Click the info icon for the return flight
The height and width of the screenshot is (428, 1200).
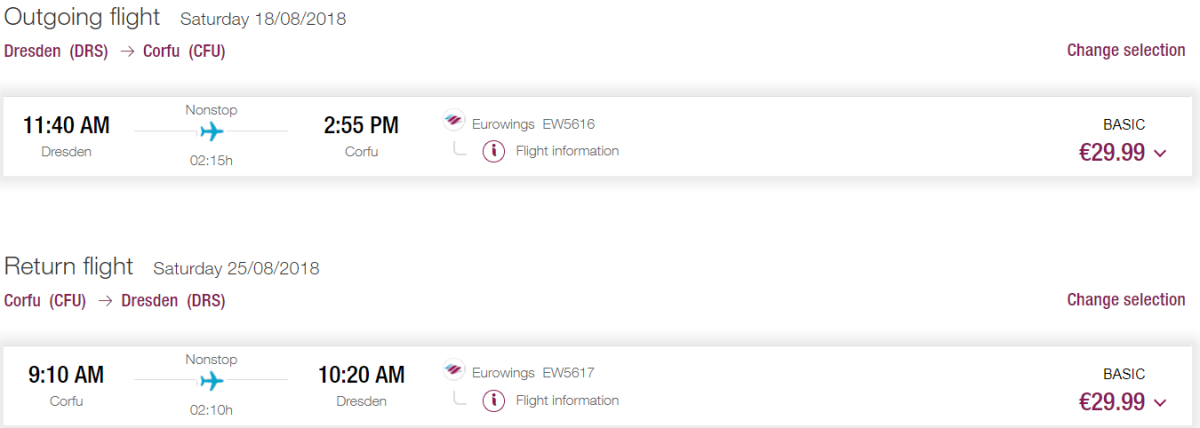[493, 401]
